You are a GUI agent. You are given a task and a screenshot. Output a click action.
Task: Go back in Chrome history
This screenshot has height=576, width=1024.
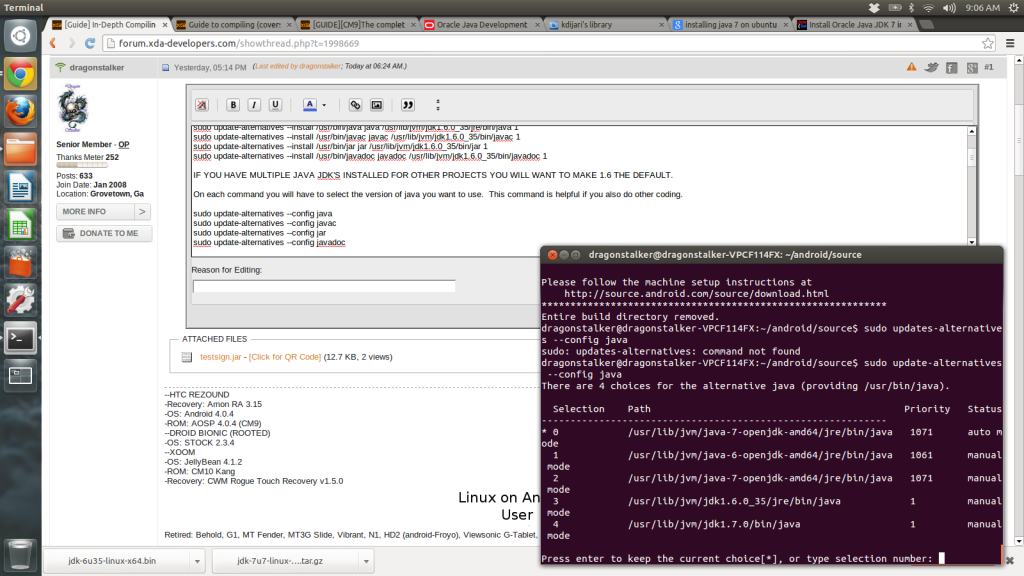click(x=54, y=43)
